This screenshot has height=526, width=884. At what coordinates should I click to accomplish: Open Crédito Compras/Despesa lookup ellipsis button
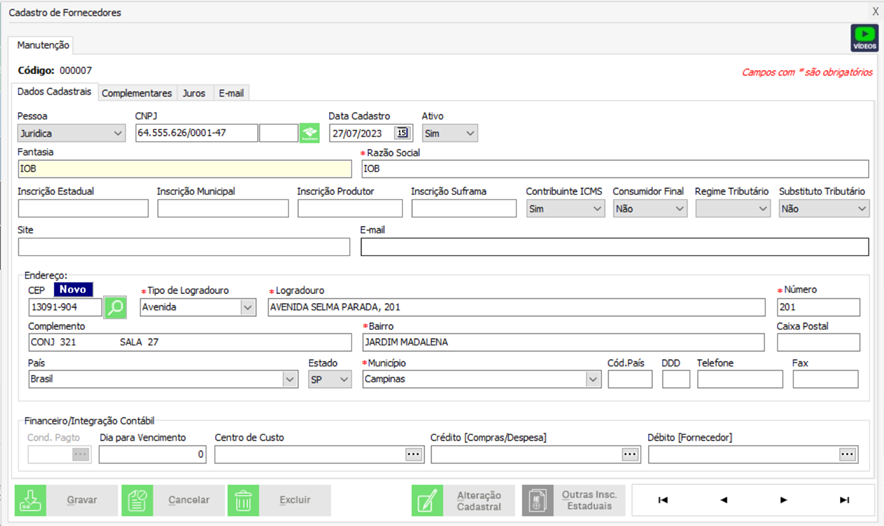pyautogui.click(x=629, y=454)
